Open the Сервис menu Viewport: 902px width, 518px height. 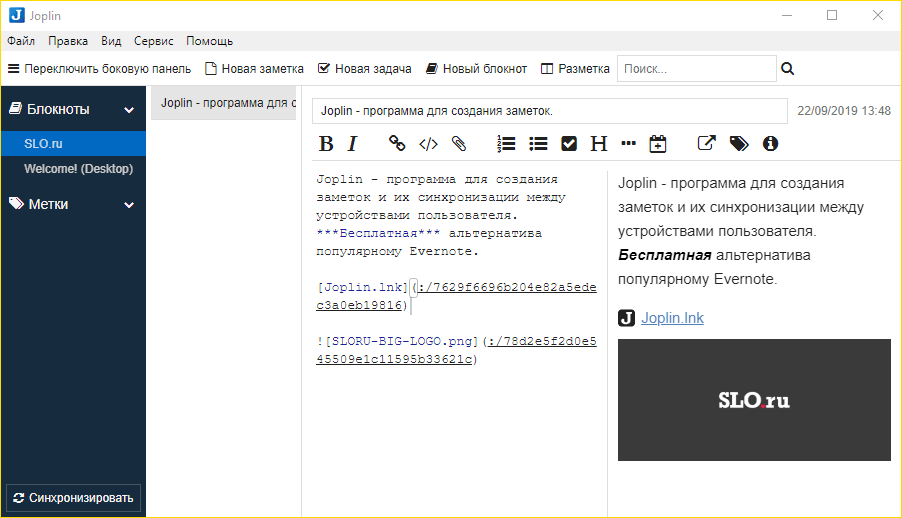(154, 41)
